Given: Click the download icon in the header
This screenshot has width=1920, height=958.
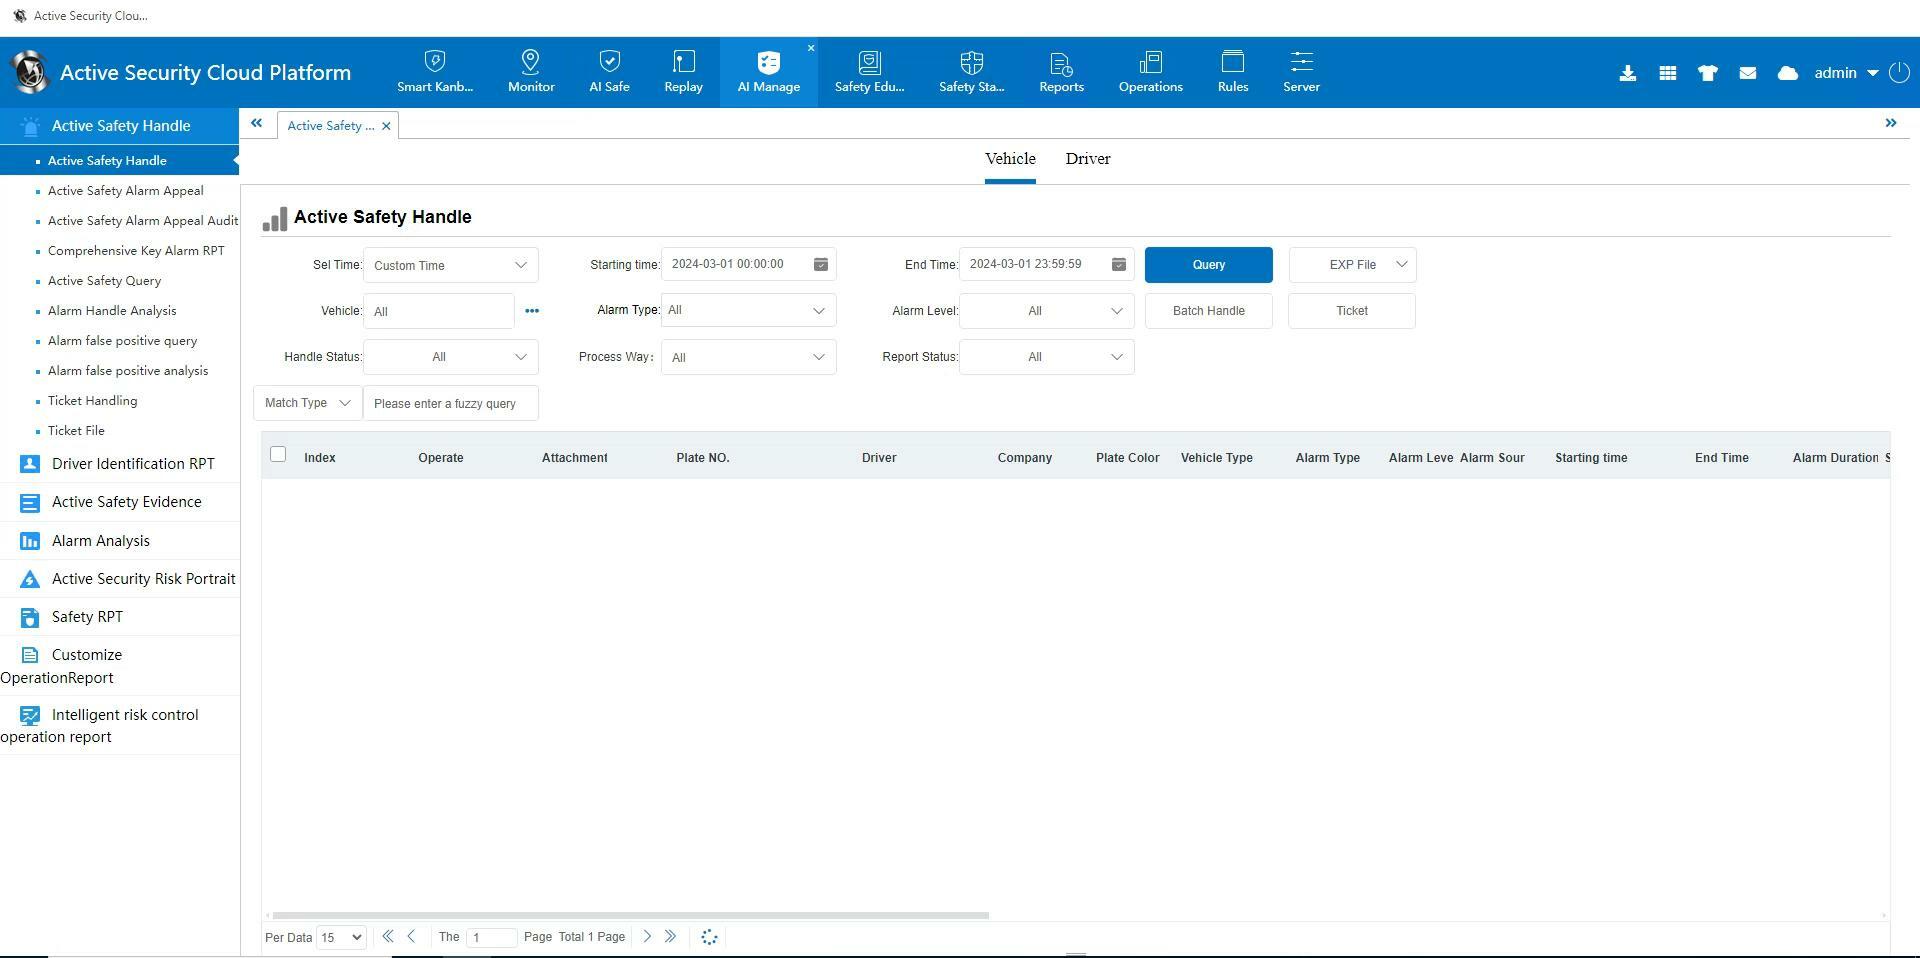Looking at the screenshot, I should click(1627, 73).
